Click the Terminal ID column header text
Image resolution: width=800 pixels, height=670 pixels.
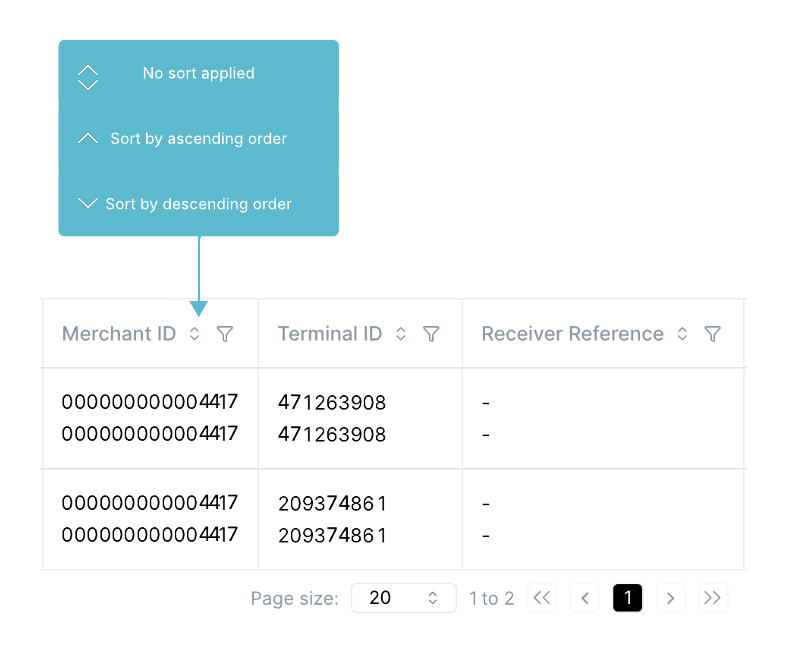coord(330,334)
